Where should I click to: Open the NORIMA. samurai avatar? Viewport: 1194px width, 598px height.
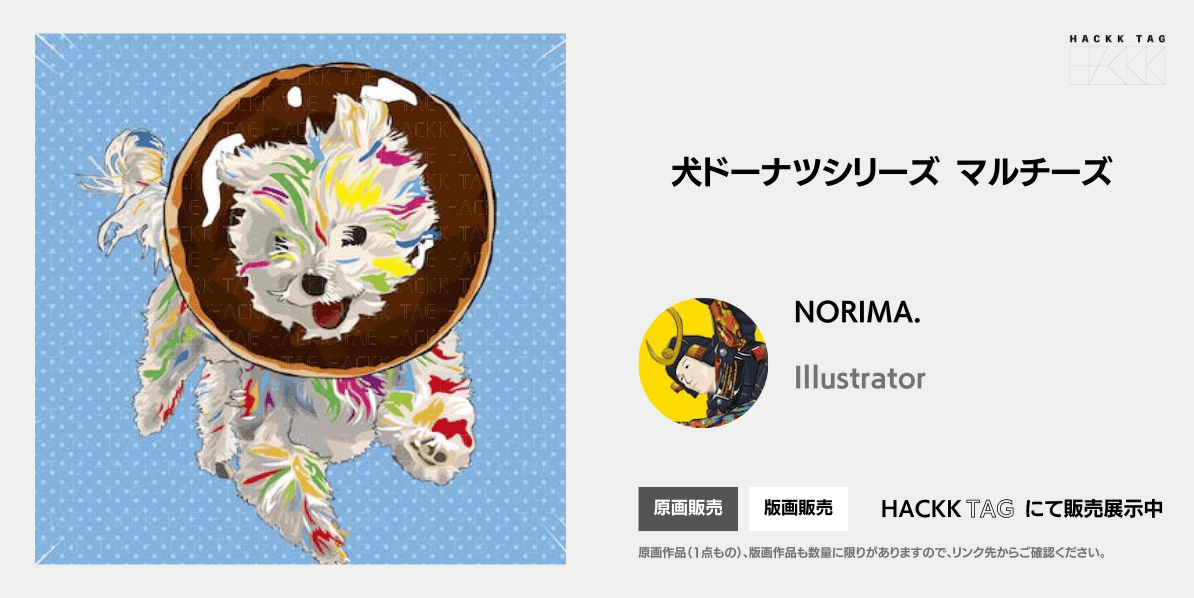[703, 362]
